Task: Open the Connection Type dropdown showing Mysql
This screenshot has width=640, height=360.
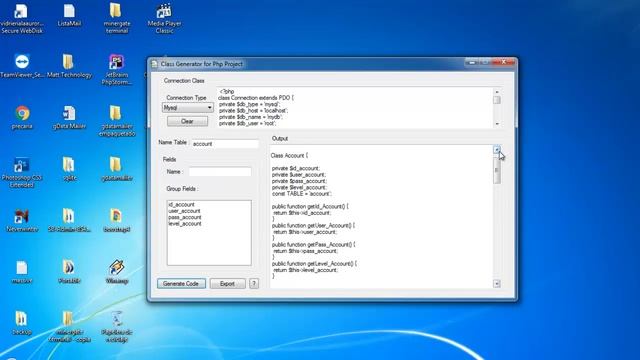Action: [x=188, y=108]
